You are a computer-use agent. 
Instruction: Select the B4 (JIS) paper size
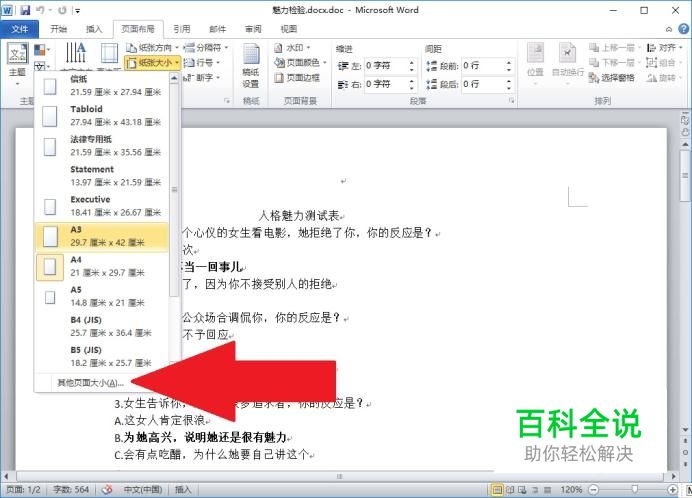click(x=102, y=326)
